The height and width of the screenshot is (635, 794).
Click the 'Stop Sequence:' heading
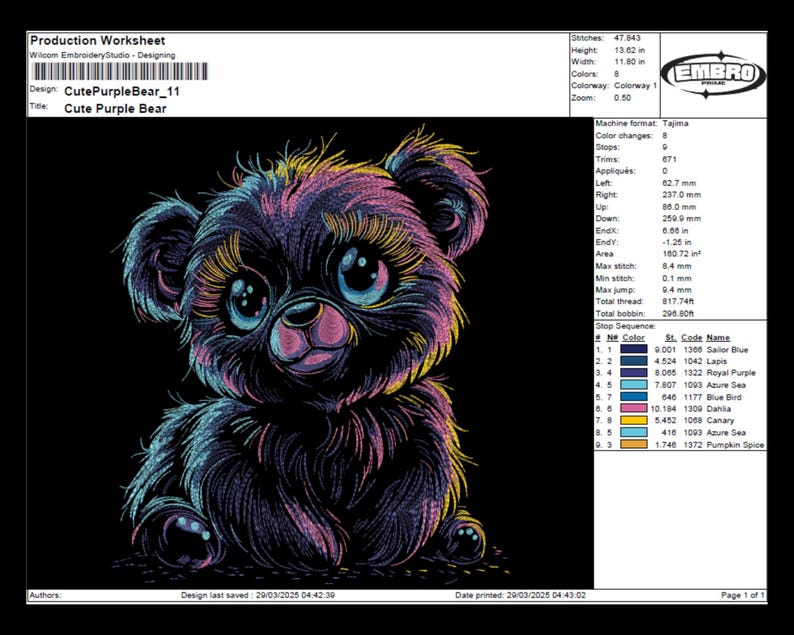[x=625, y=326]
